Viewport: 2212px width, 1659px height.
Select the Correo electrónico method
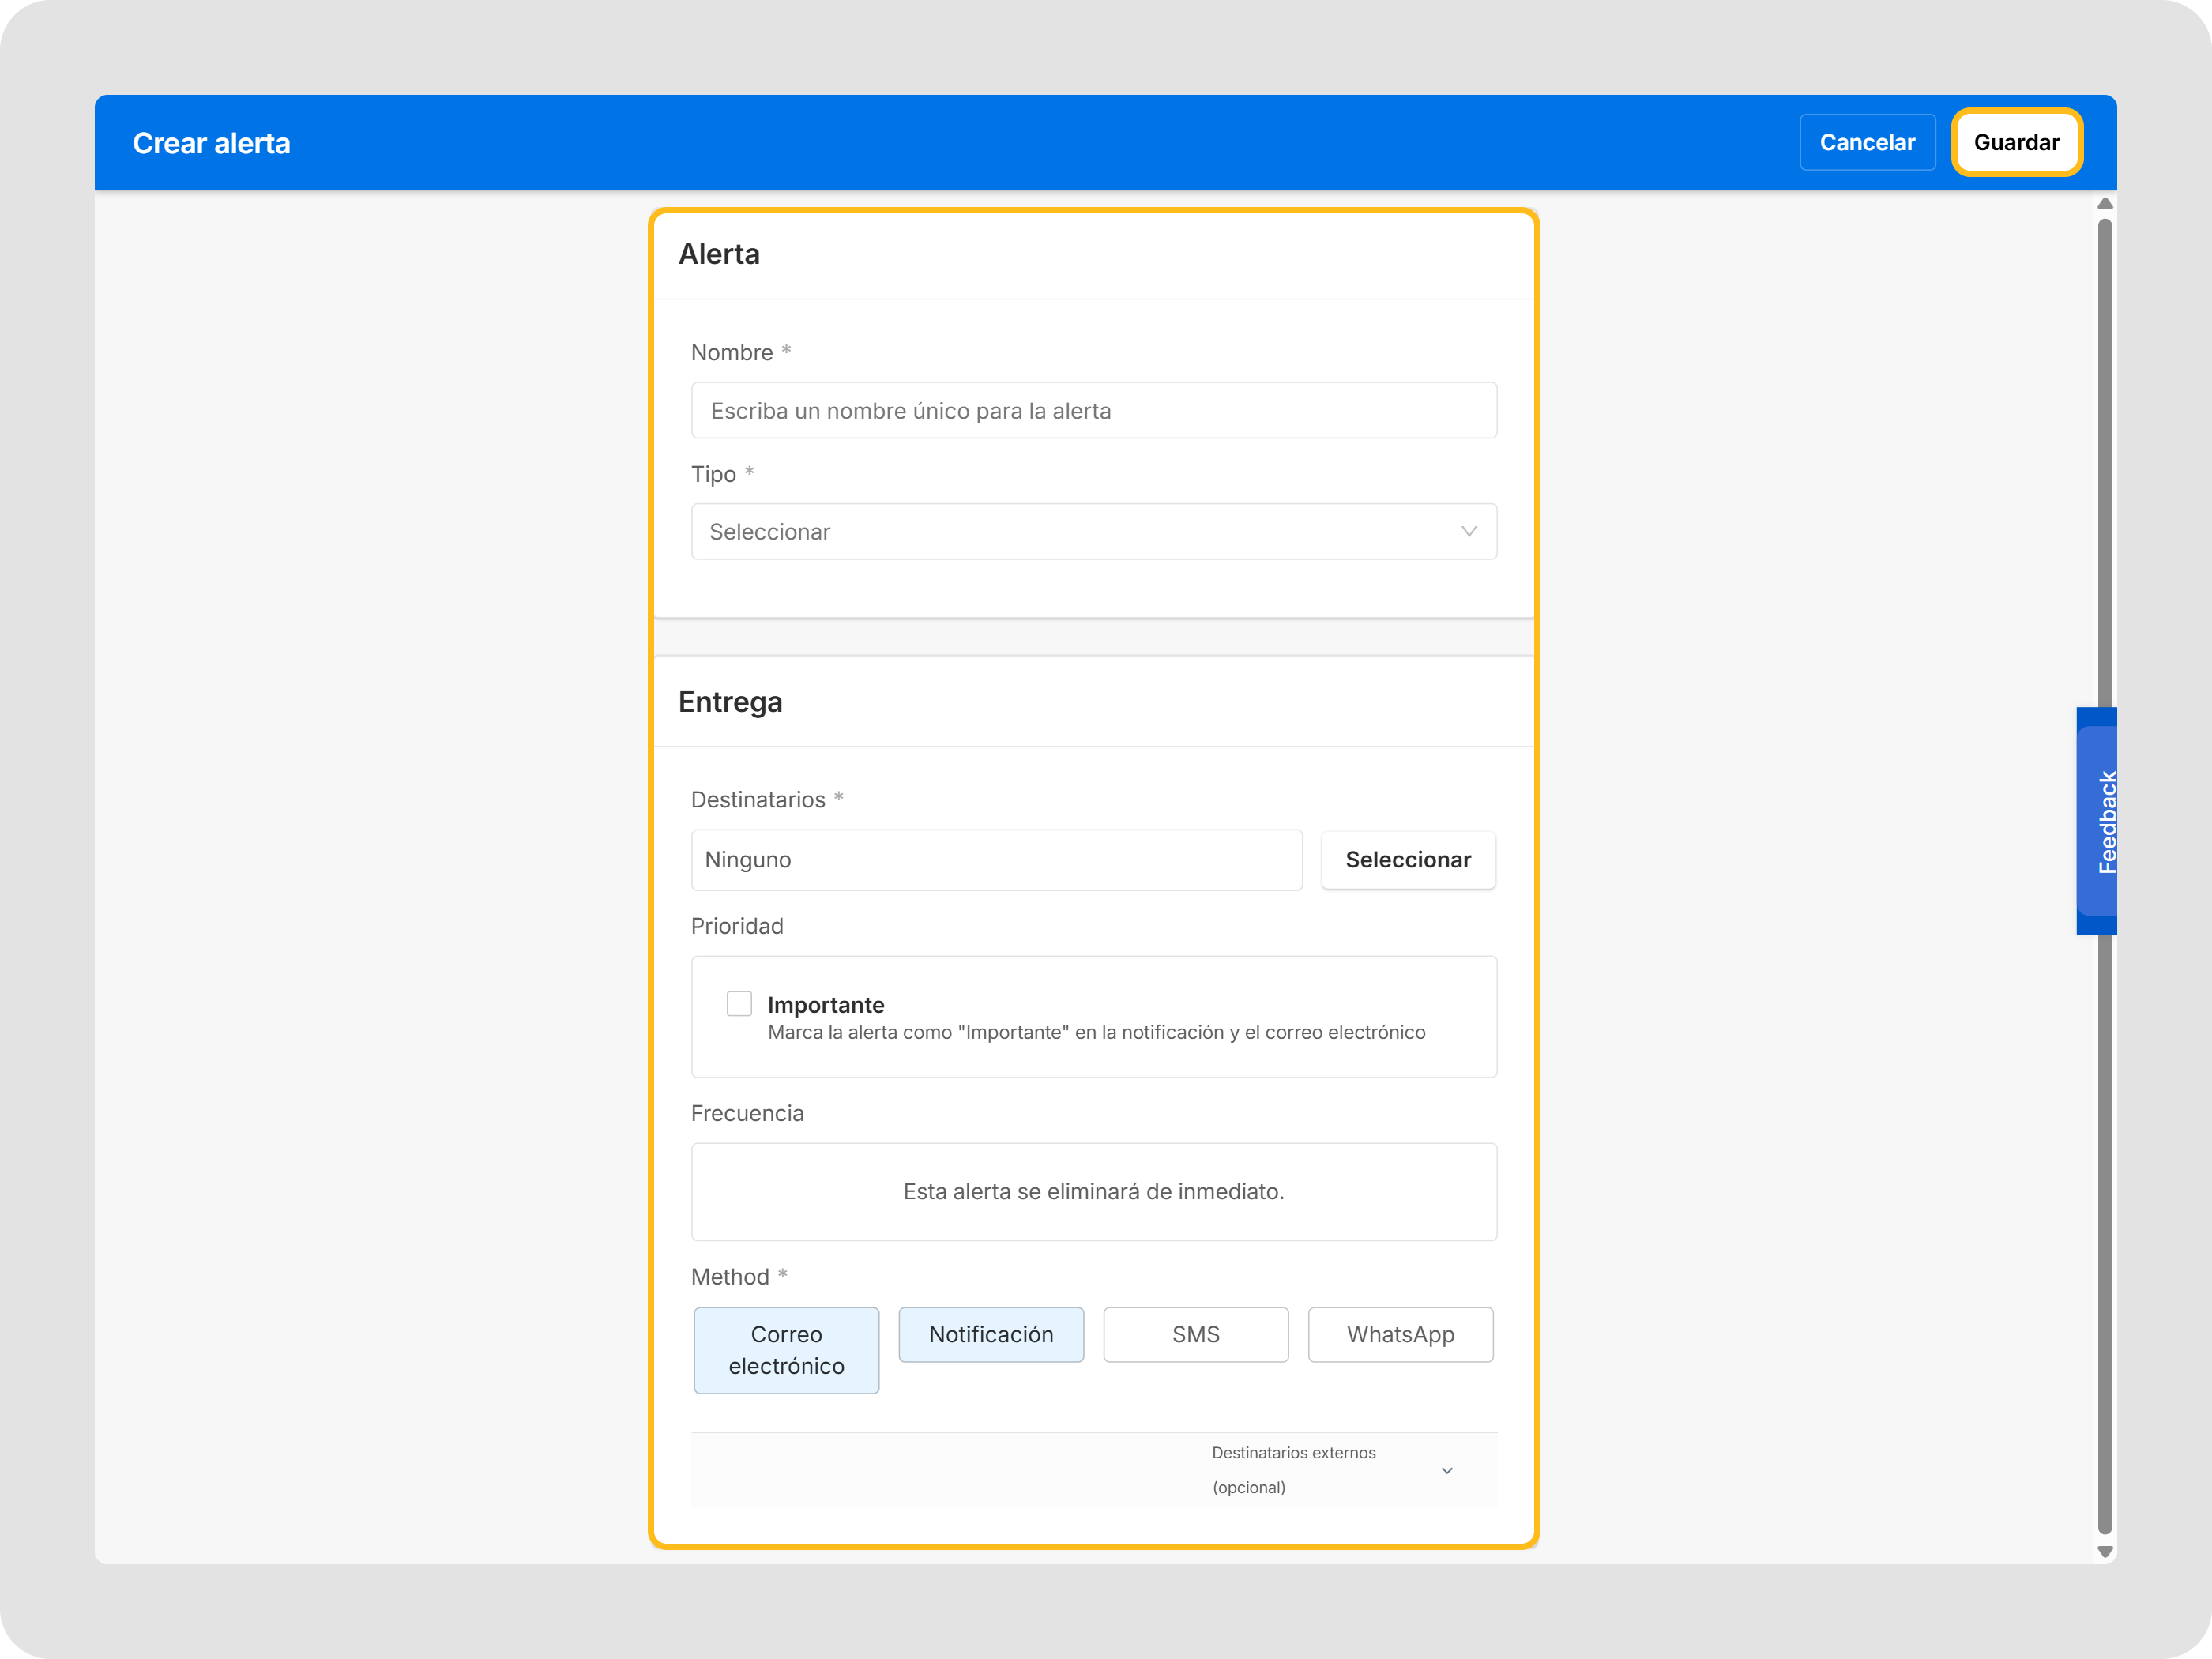786,1350
